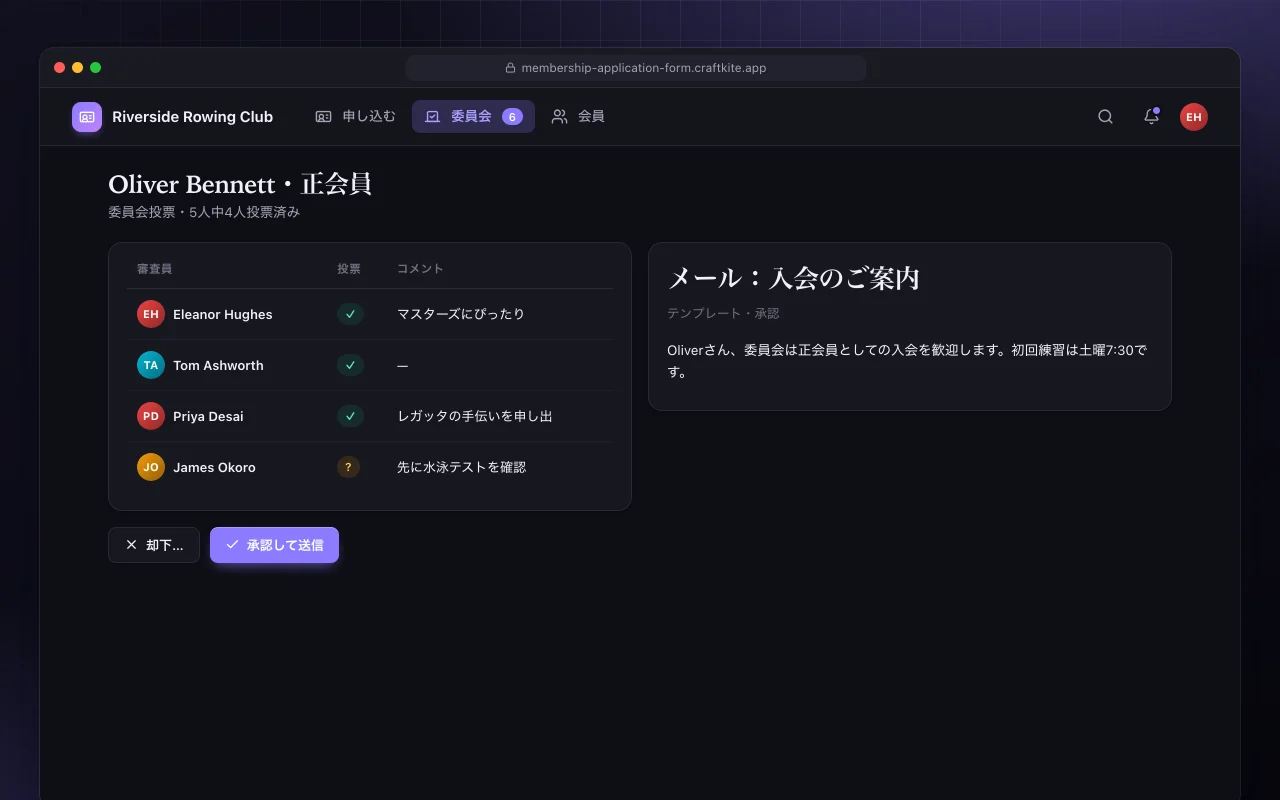Click the email body starting Oliverさん
Screen dimensions: 1280x800
click(x=907, y=361)
